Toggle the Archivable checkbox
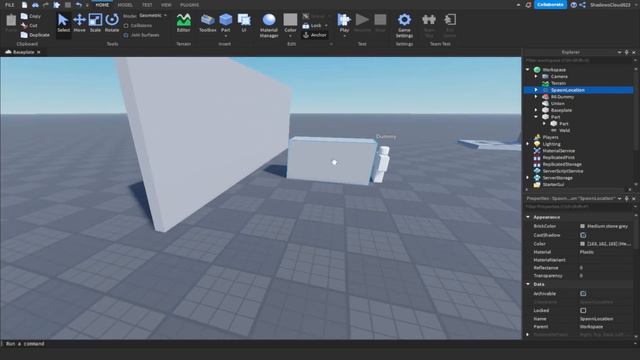This screenshot has width=640, height=360. point(583,293)
